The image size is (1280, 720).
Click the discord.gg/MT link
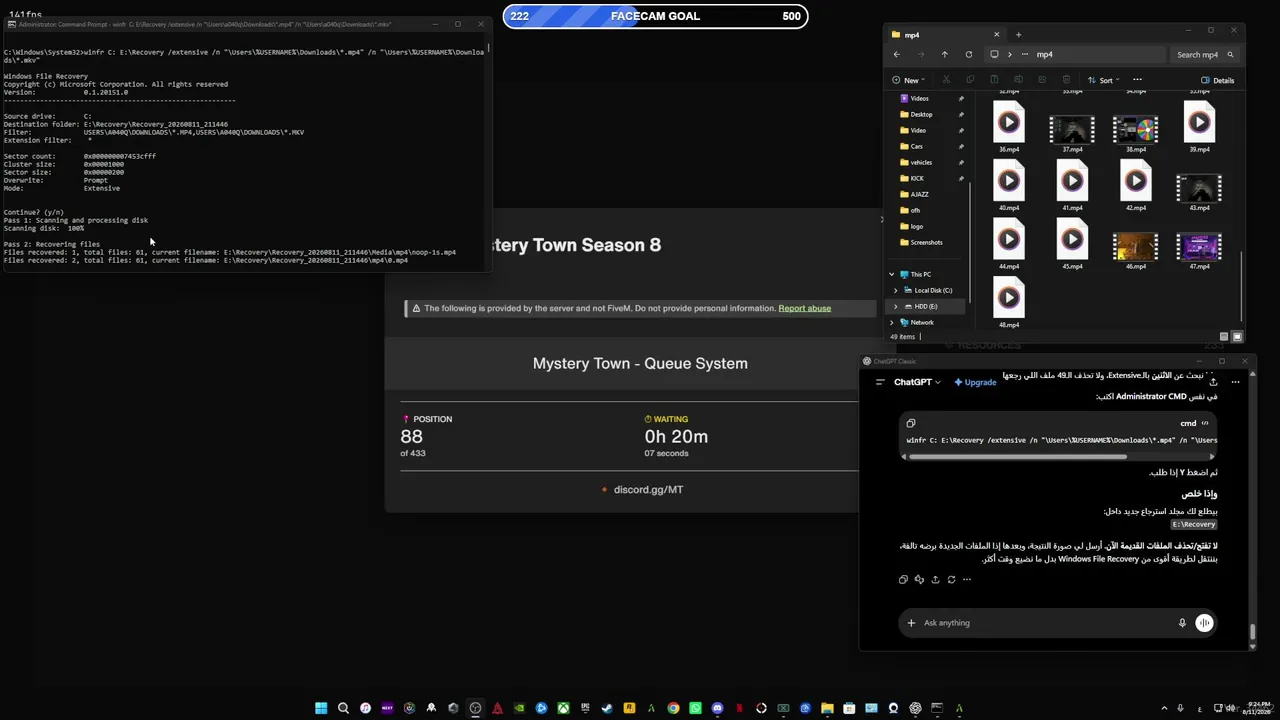pyautogui.click(x=648, y=490)
